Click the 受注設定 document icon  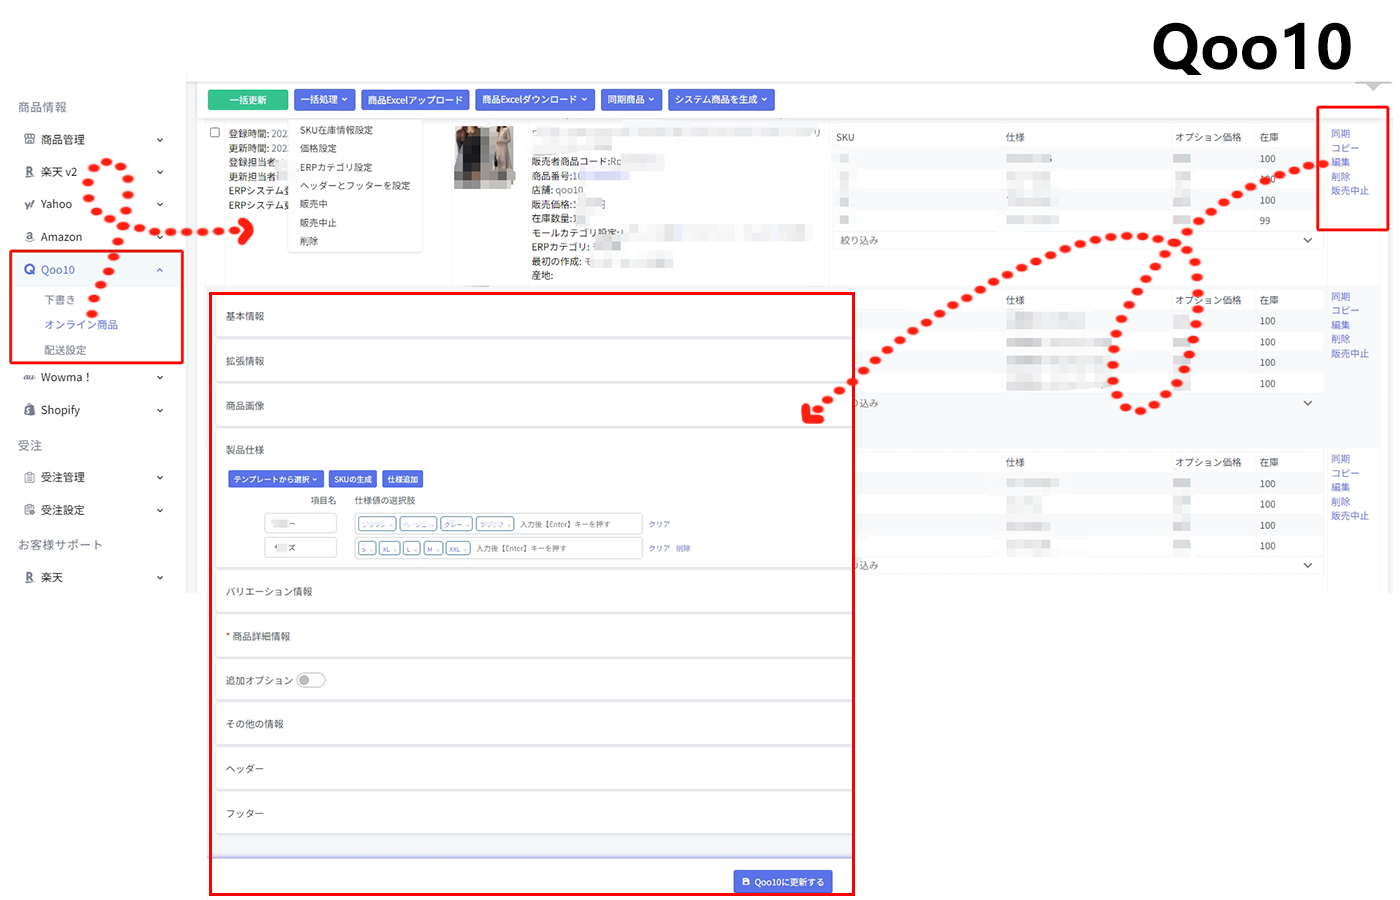29,510
